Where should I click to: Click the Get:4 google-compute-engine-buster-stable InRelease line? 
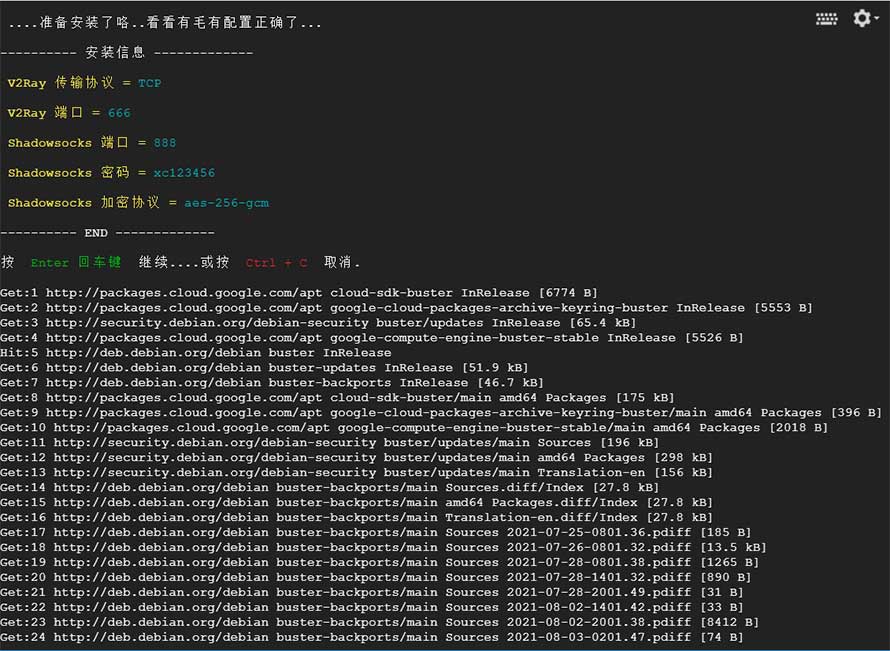click(x=372, y=338)
